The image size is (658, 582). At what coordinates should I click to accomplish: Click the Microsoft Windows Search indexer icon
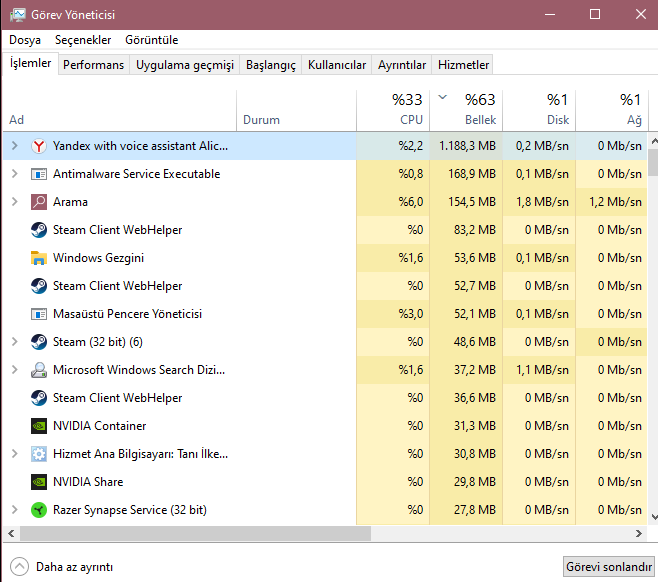(x=39, y=370)
